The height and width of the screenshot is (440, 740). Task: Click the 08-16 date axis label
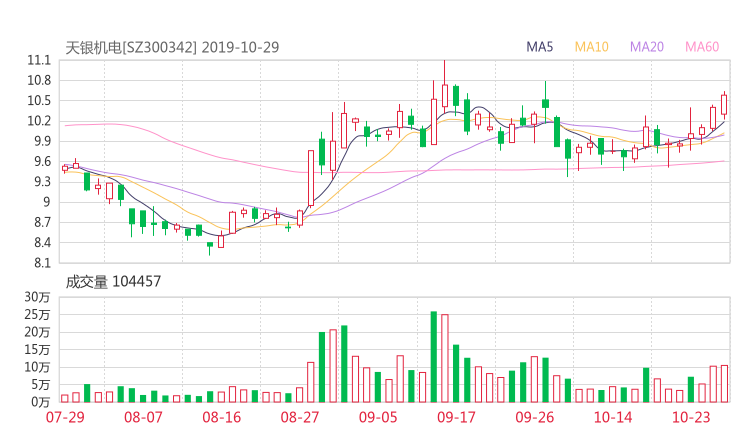(222, 417)
